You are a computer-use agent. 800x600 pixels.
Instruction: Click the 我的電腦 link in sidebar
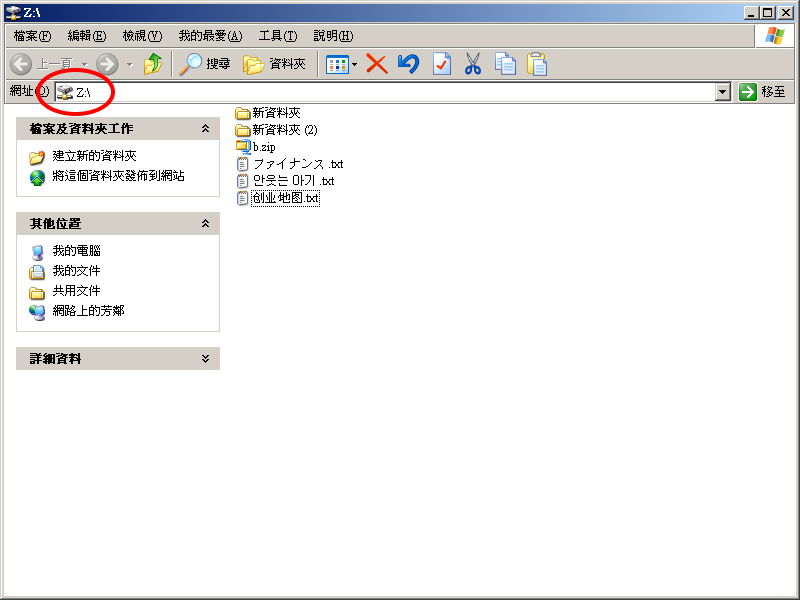(76, 251)
